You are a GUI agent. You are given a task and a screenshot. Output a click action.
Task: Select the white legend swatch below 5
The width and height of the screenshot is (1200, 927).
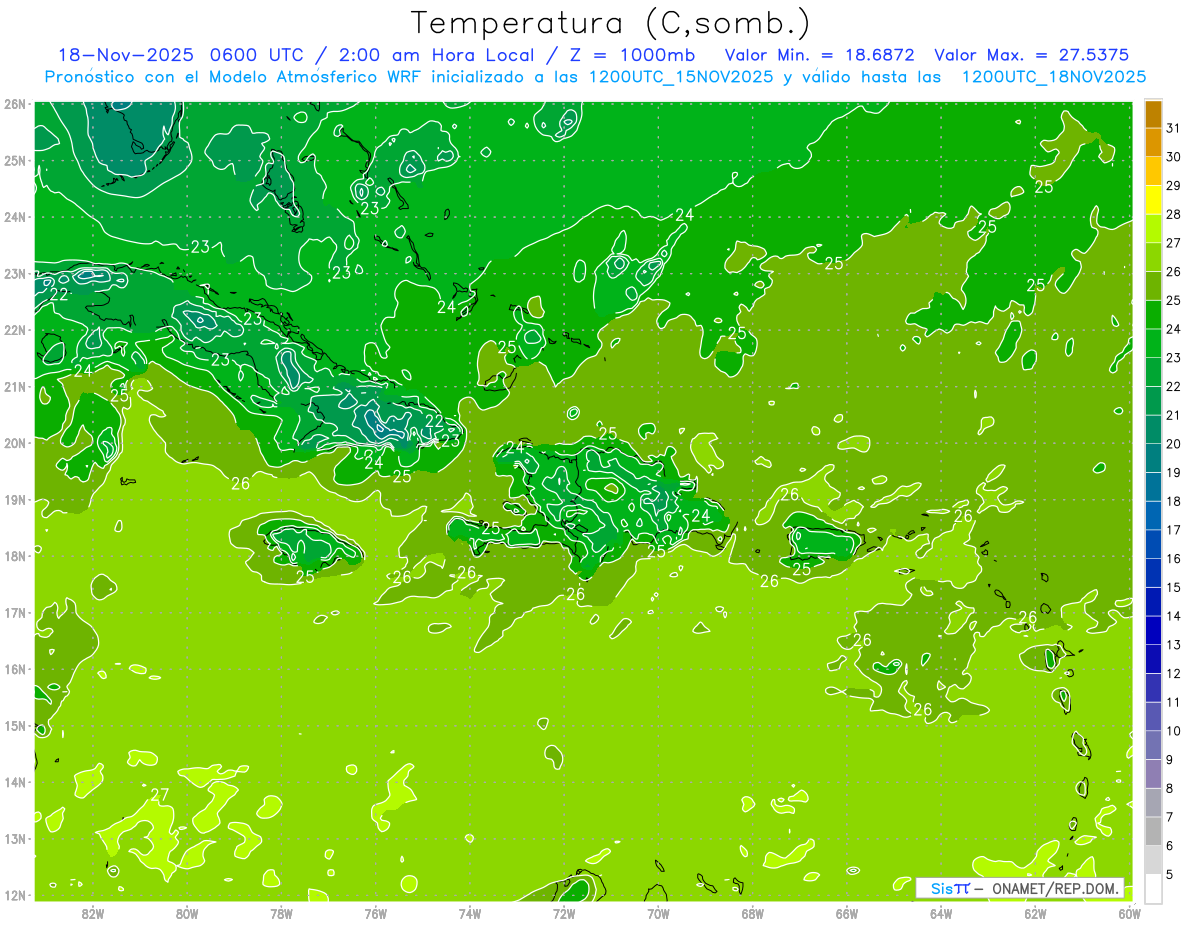[1153, 888]
